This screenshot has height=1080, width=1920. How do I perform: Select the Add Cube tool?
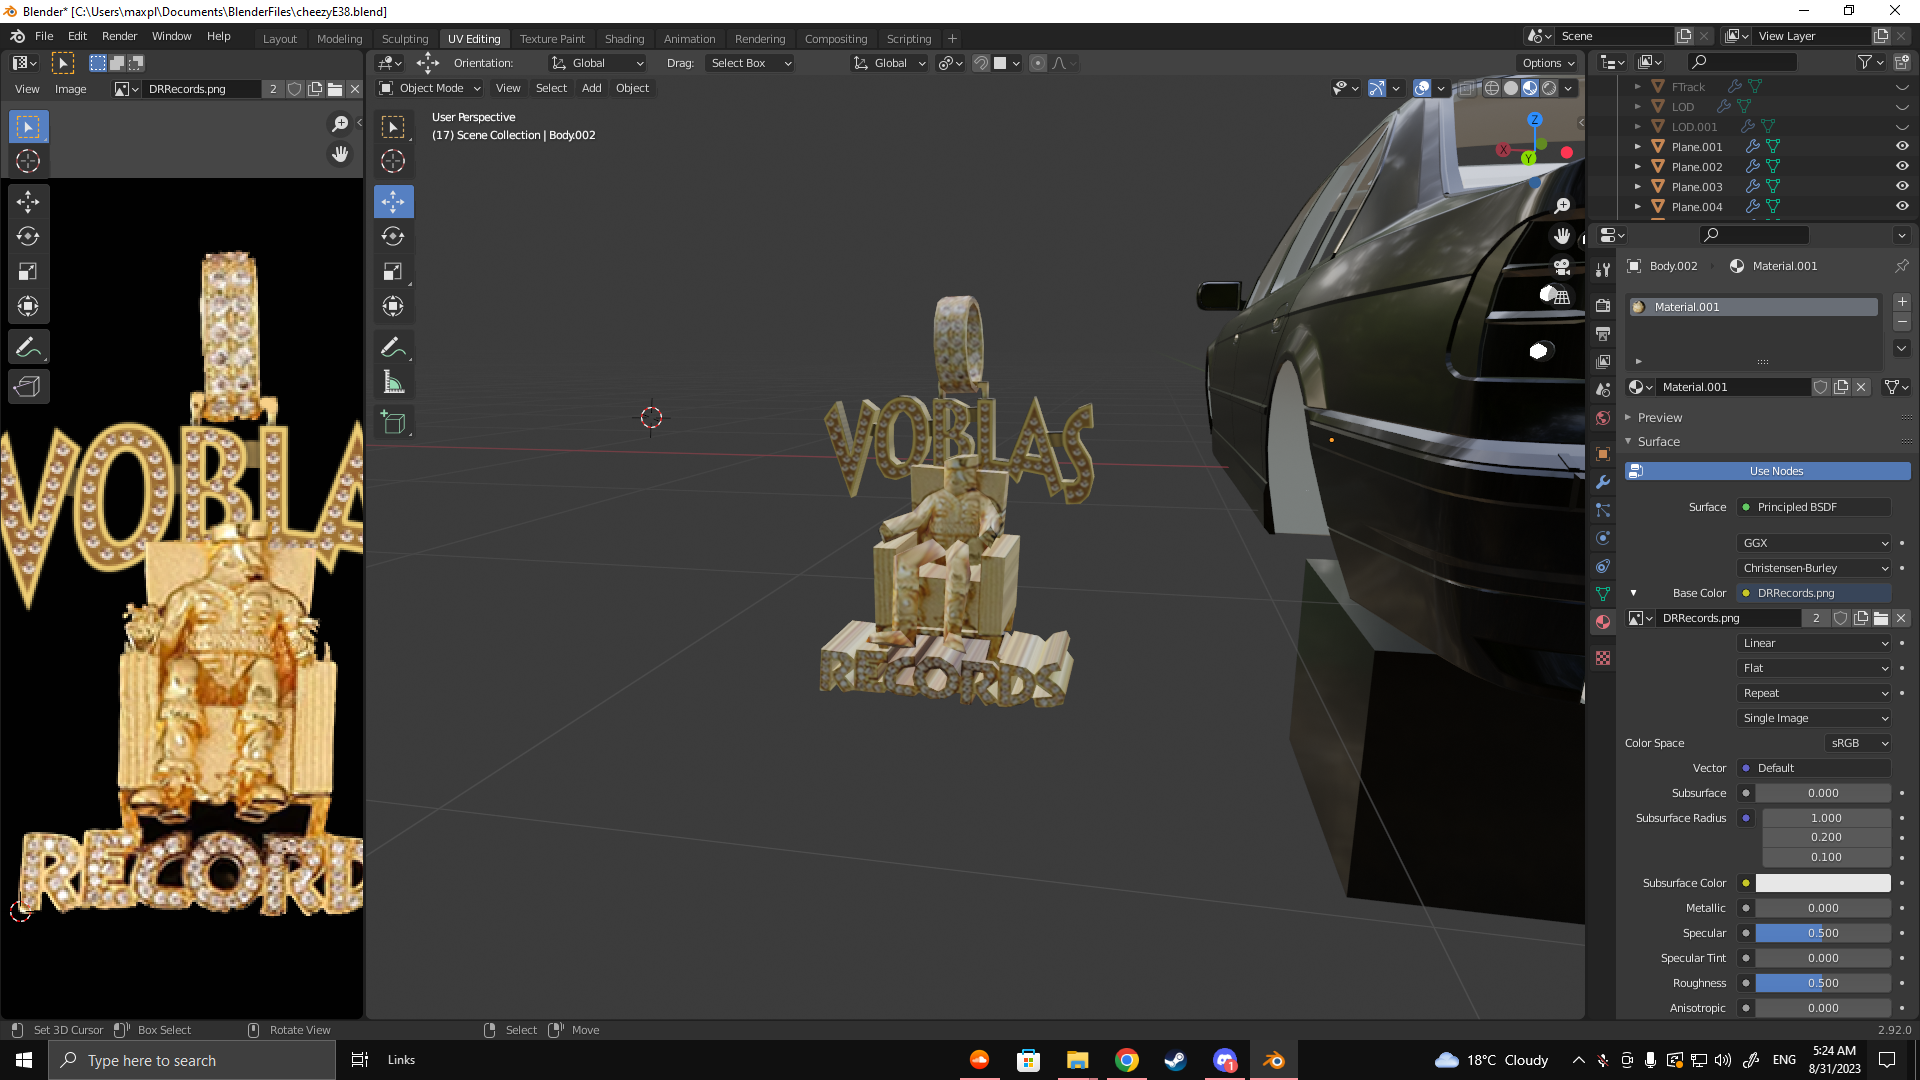(x=393, y=423)
